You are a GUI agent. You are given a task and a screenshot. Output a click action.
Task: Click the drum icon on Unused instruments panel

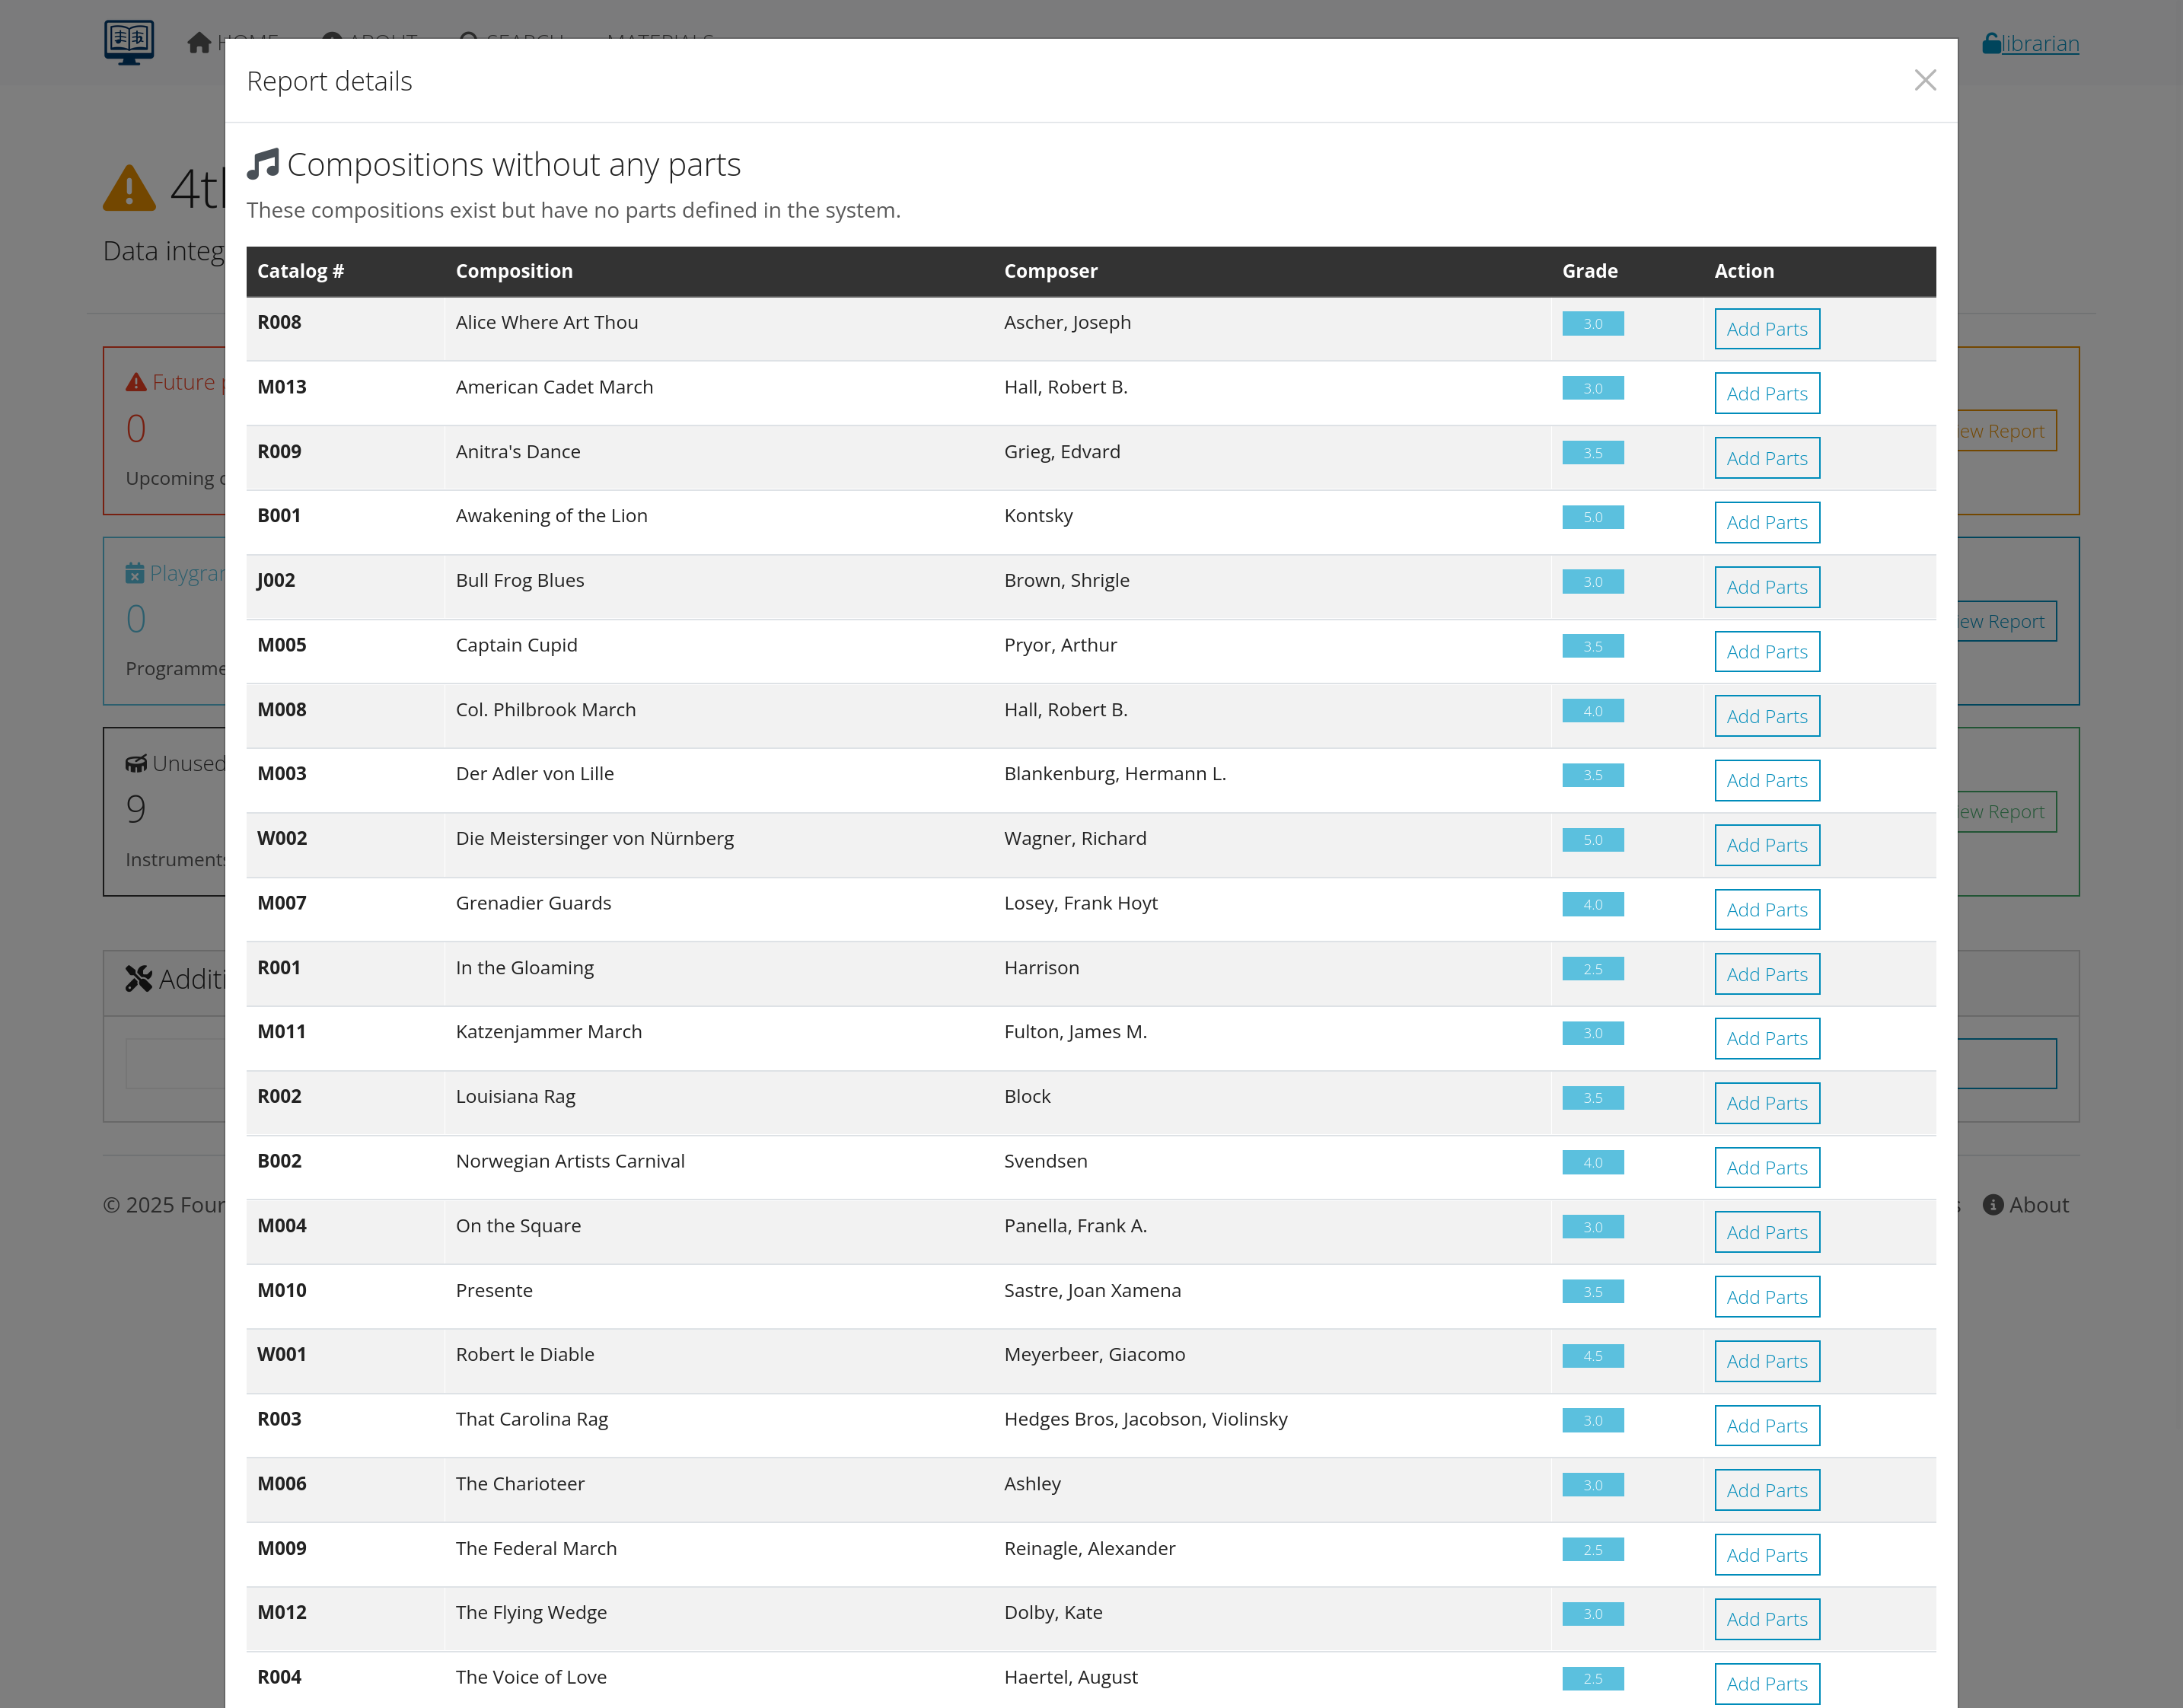tap(137, 762)
